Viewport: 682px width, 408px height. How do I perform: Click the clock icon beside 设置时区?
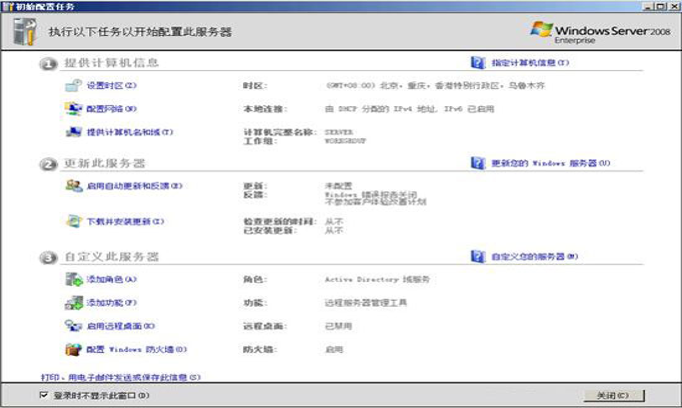[72, 87]
